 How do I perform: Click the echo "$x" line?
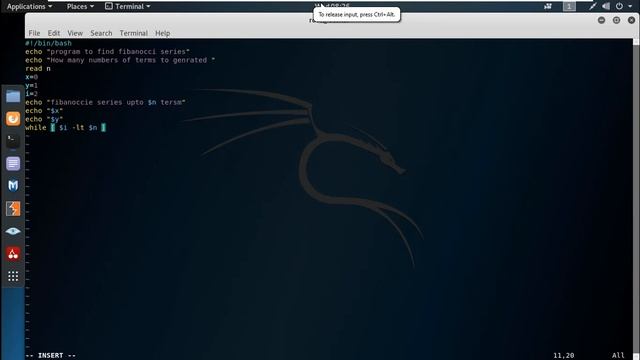pos(44,111)
